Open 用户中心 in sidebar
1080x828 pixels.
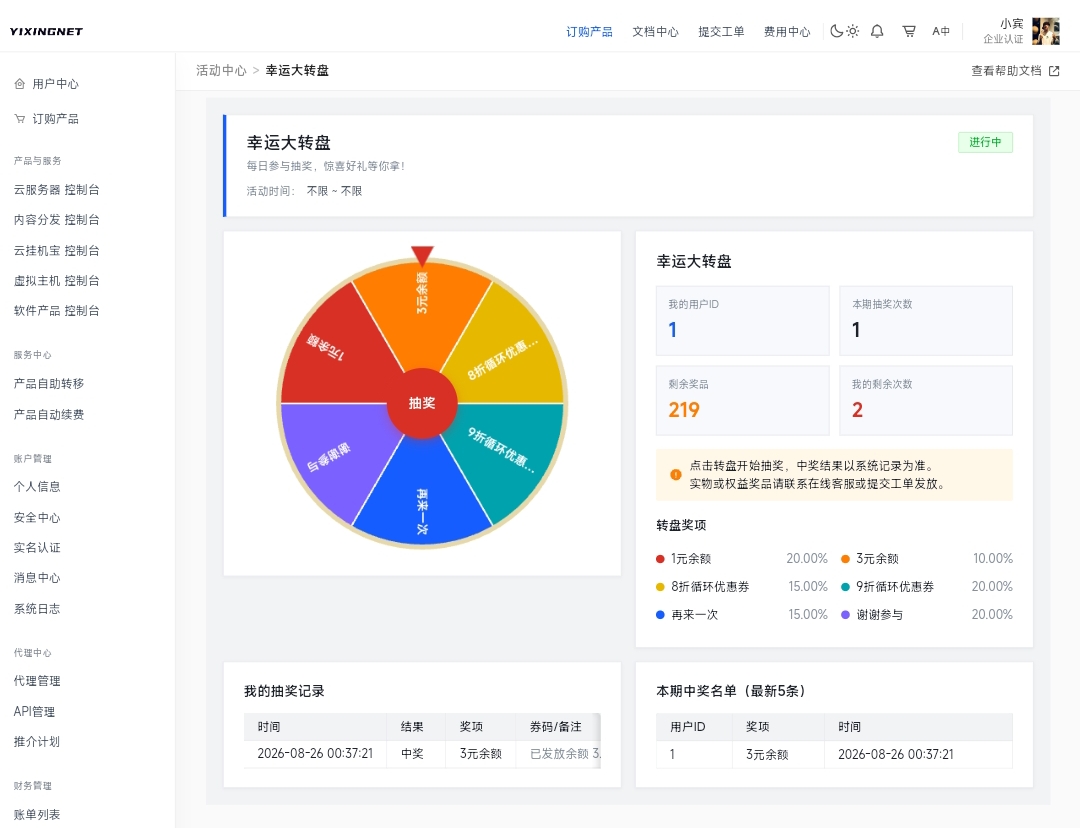(x=56, y=84)
